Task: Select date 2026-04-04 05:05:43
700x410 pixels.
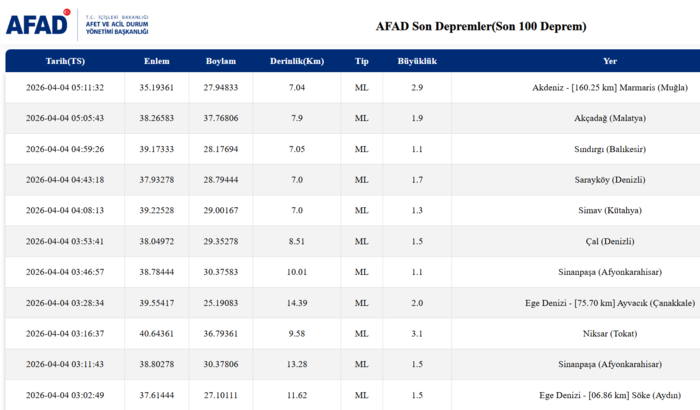Action: pyautogui.click(x=65, y=118)
